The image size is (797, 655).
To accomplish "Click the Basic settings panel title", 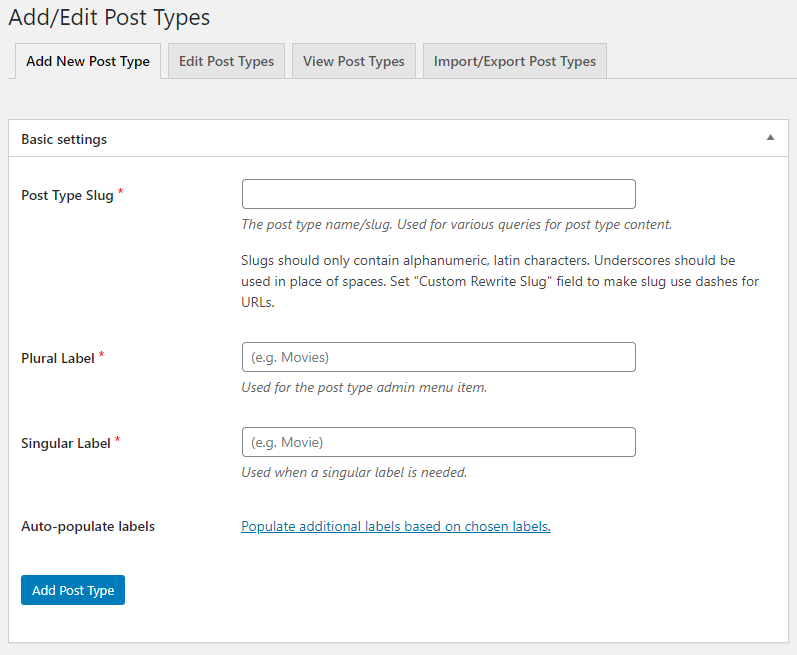I will click(x=64, y=139).
